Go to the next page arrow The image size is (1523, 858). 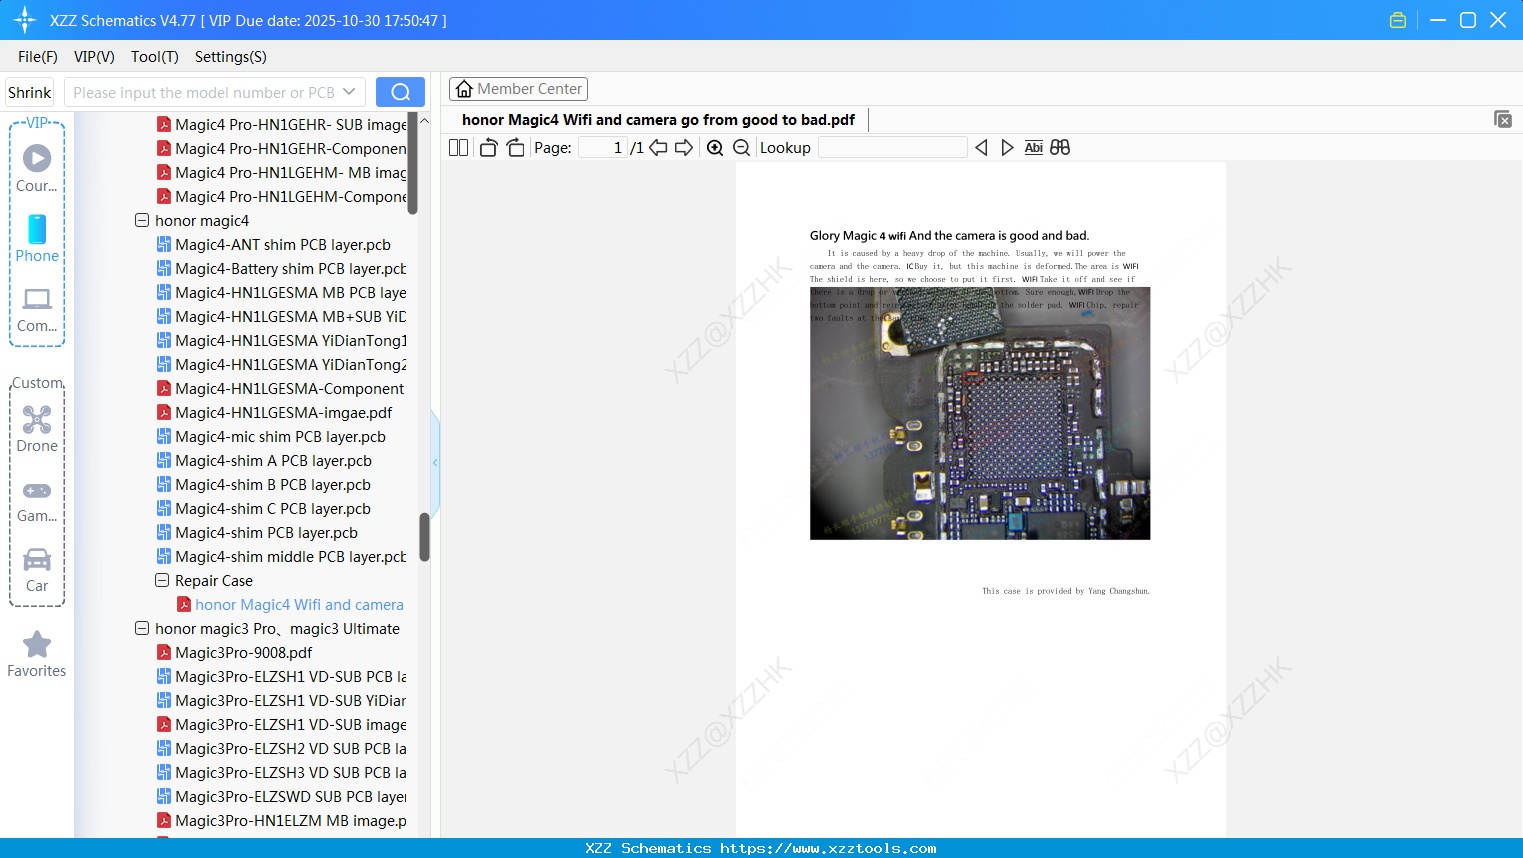(684, 148)
